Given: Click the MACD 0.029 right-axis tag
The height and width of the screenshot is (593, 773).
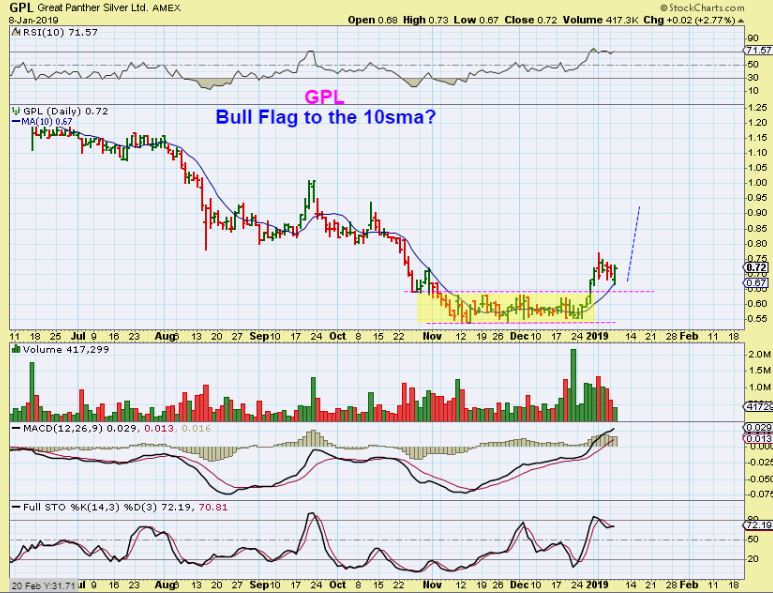Looking at the screenshot, I should 758,428.
